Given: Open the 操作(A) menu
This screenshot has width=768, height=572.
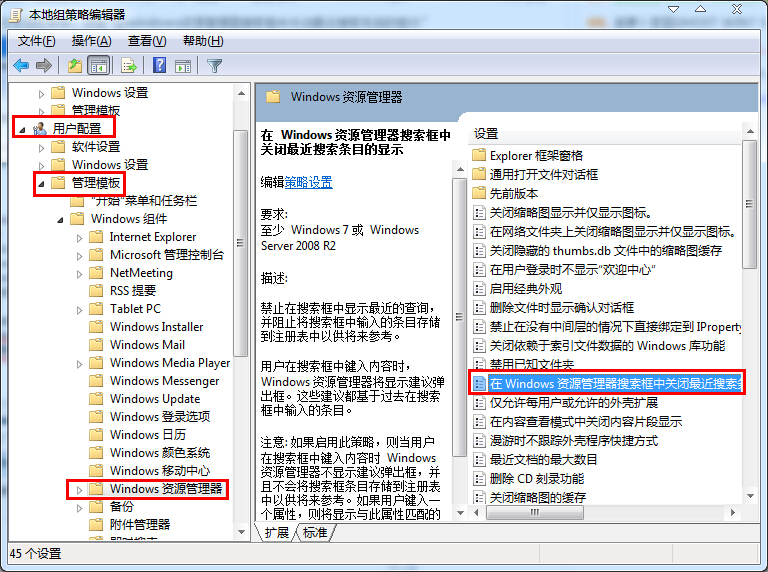Looking at the screenshot, I should (91, 41).
